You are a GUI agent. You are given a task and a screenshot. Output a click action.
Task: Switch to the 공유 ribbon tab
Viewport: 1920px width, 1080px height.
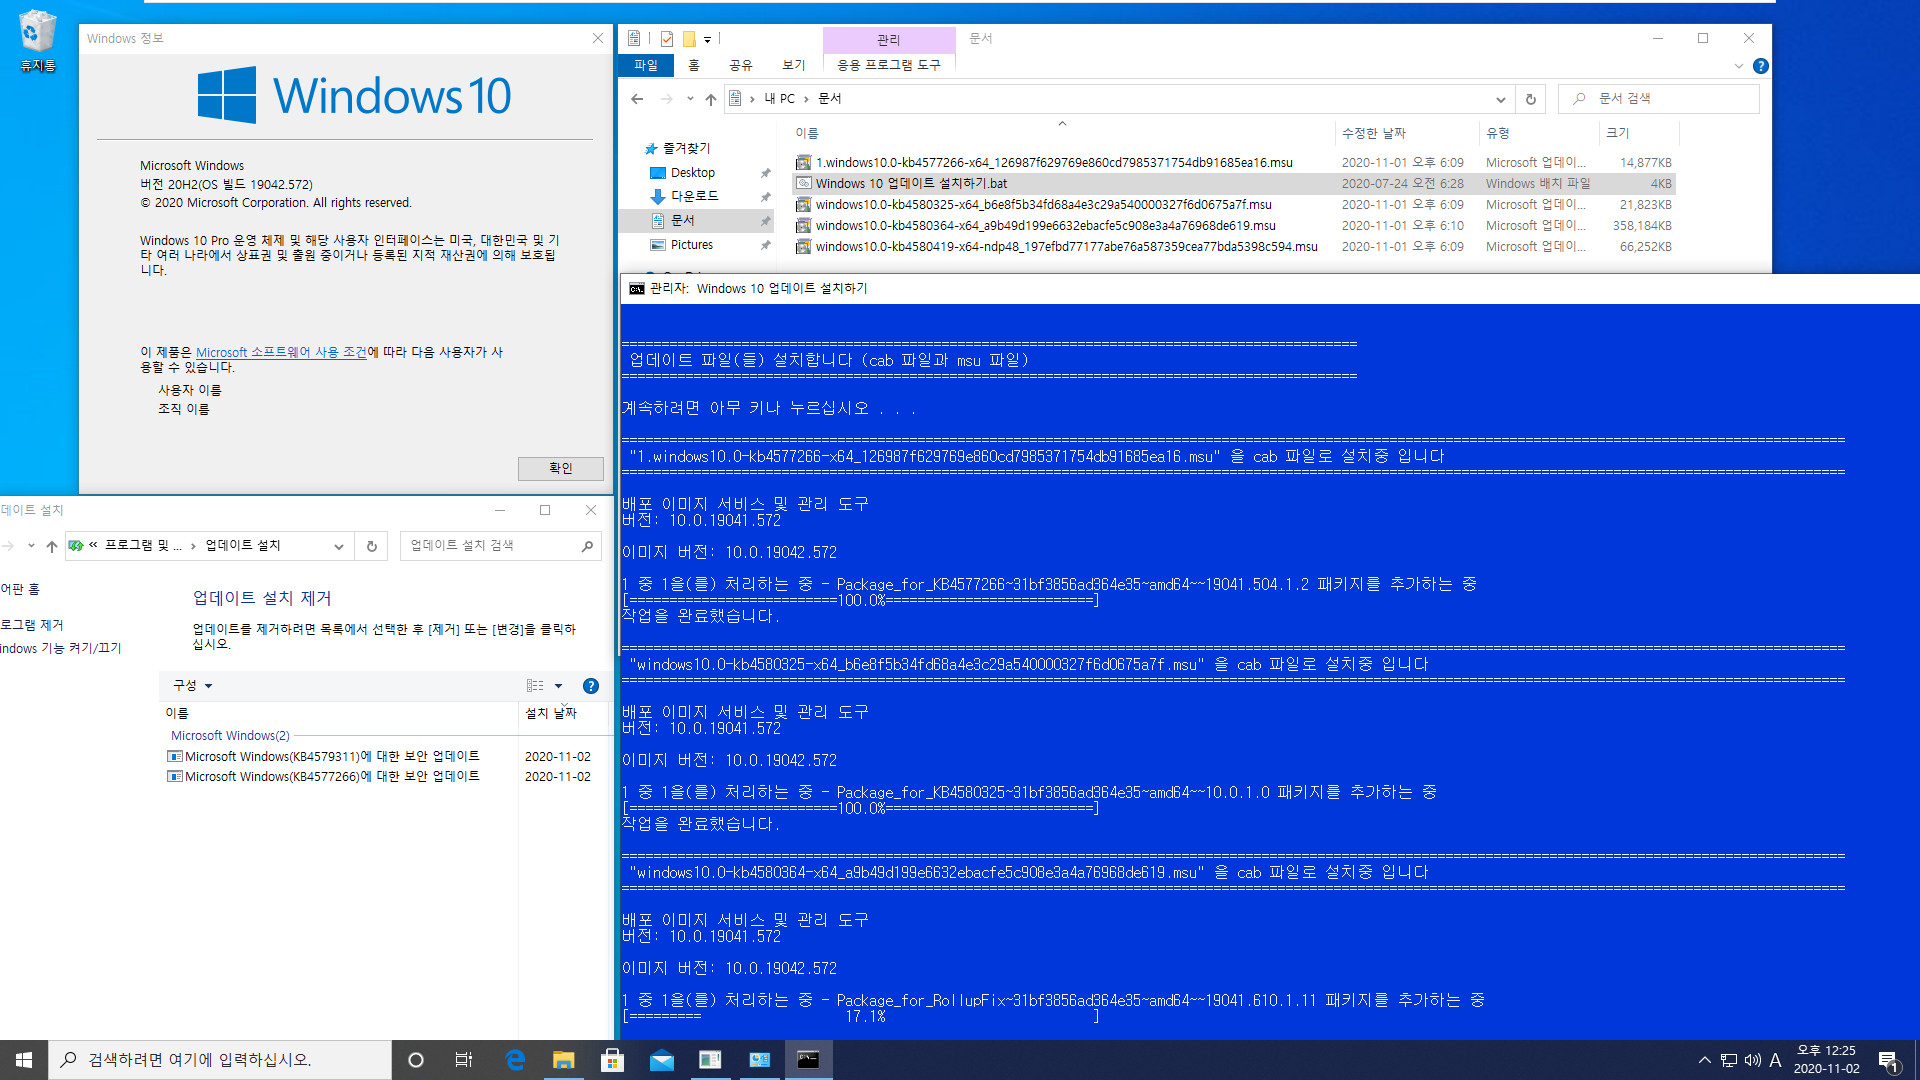[x=740, y=65]
